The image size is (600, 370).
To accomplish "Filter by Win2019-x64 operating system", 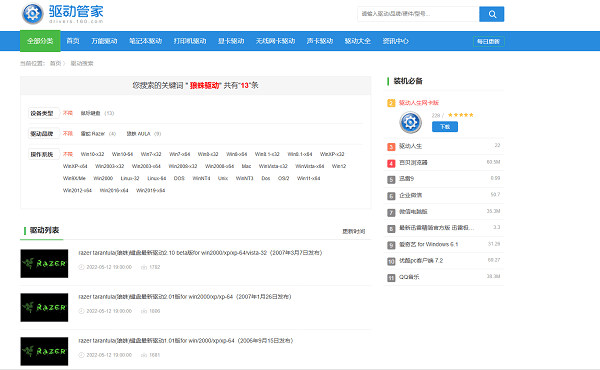I will [x=150, y=190].
